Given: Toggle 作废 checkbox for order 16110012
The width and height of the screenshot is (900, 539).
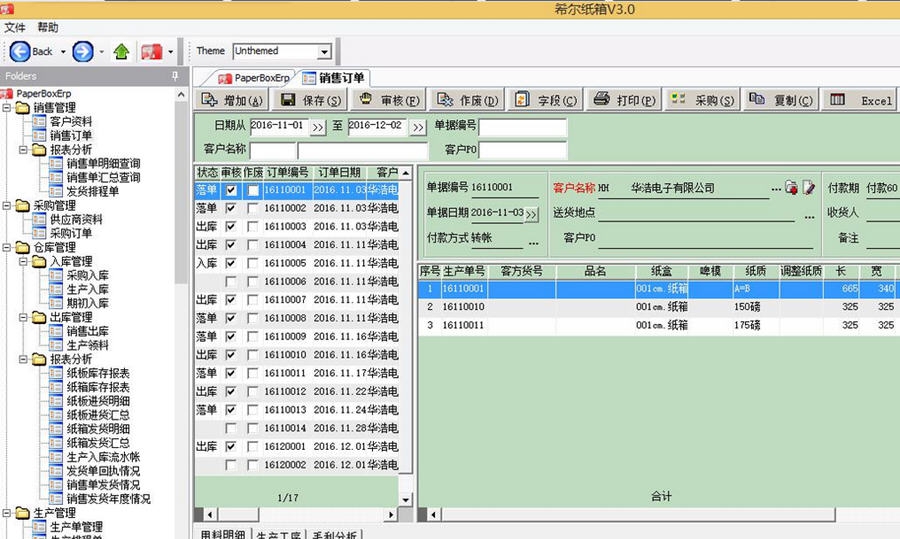Looking at the screenshot, I should (x=253, y=391).
